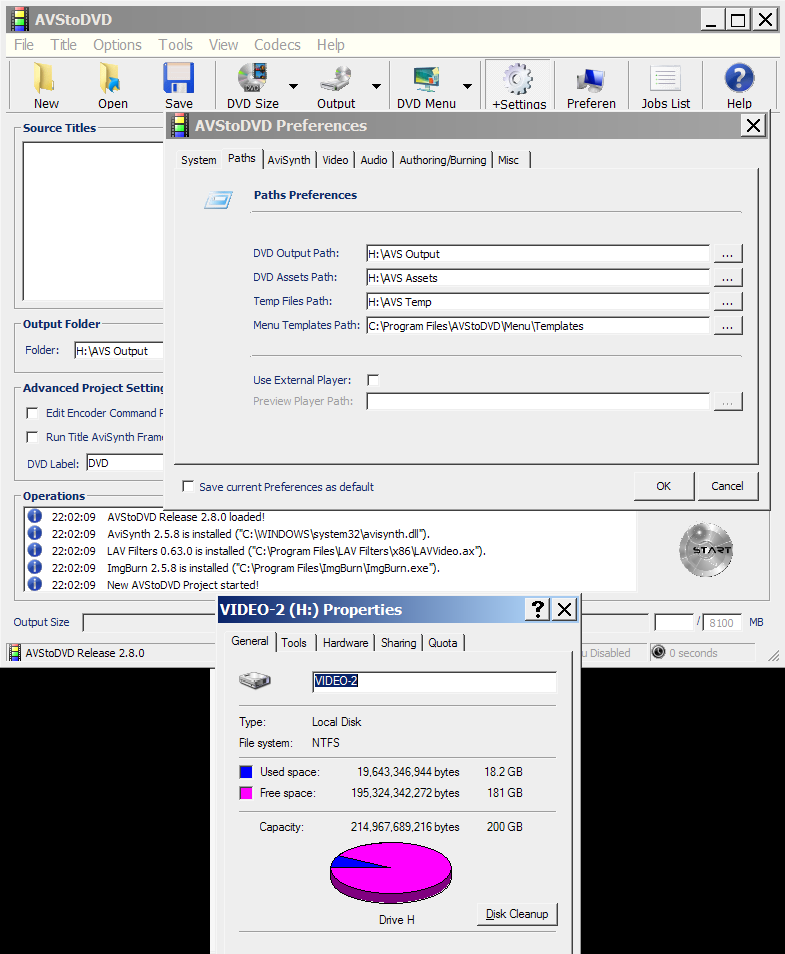Image resolution: width=785 pixels, height=954 pixels.
Task: Click the info icon beside the ImgBurn log entry
Action: pos(35,567)
